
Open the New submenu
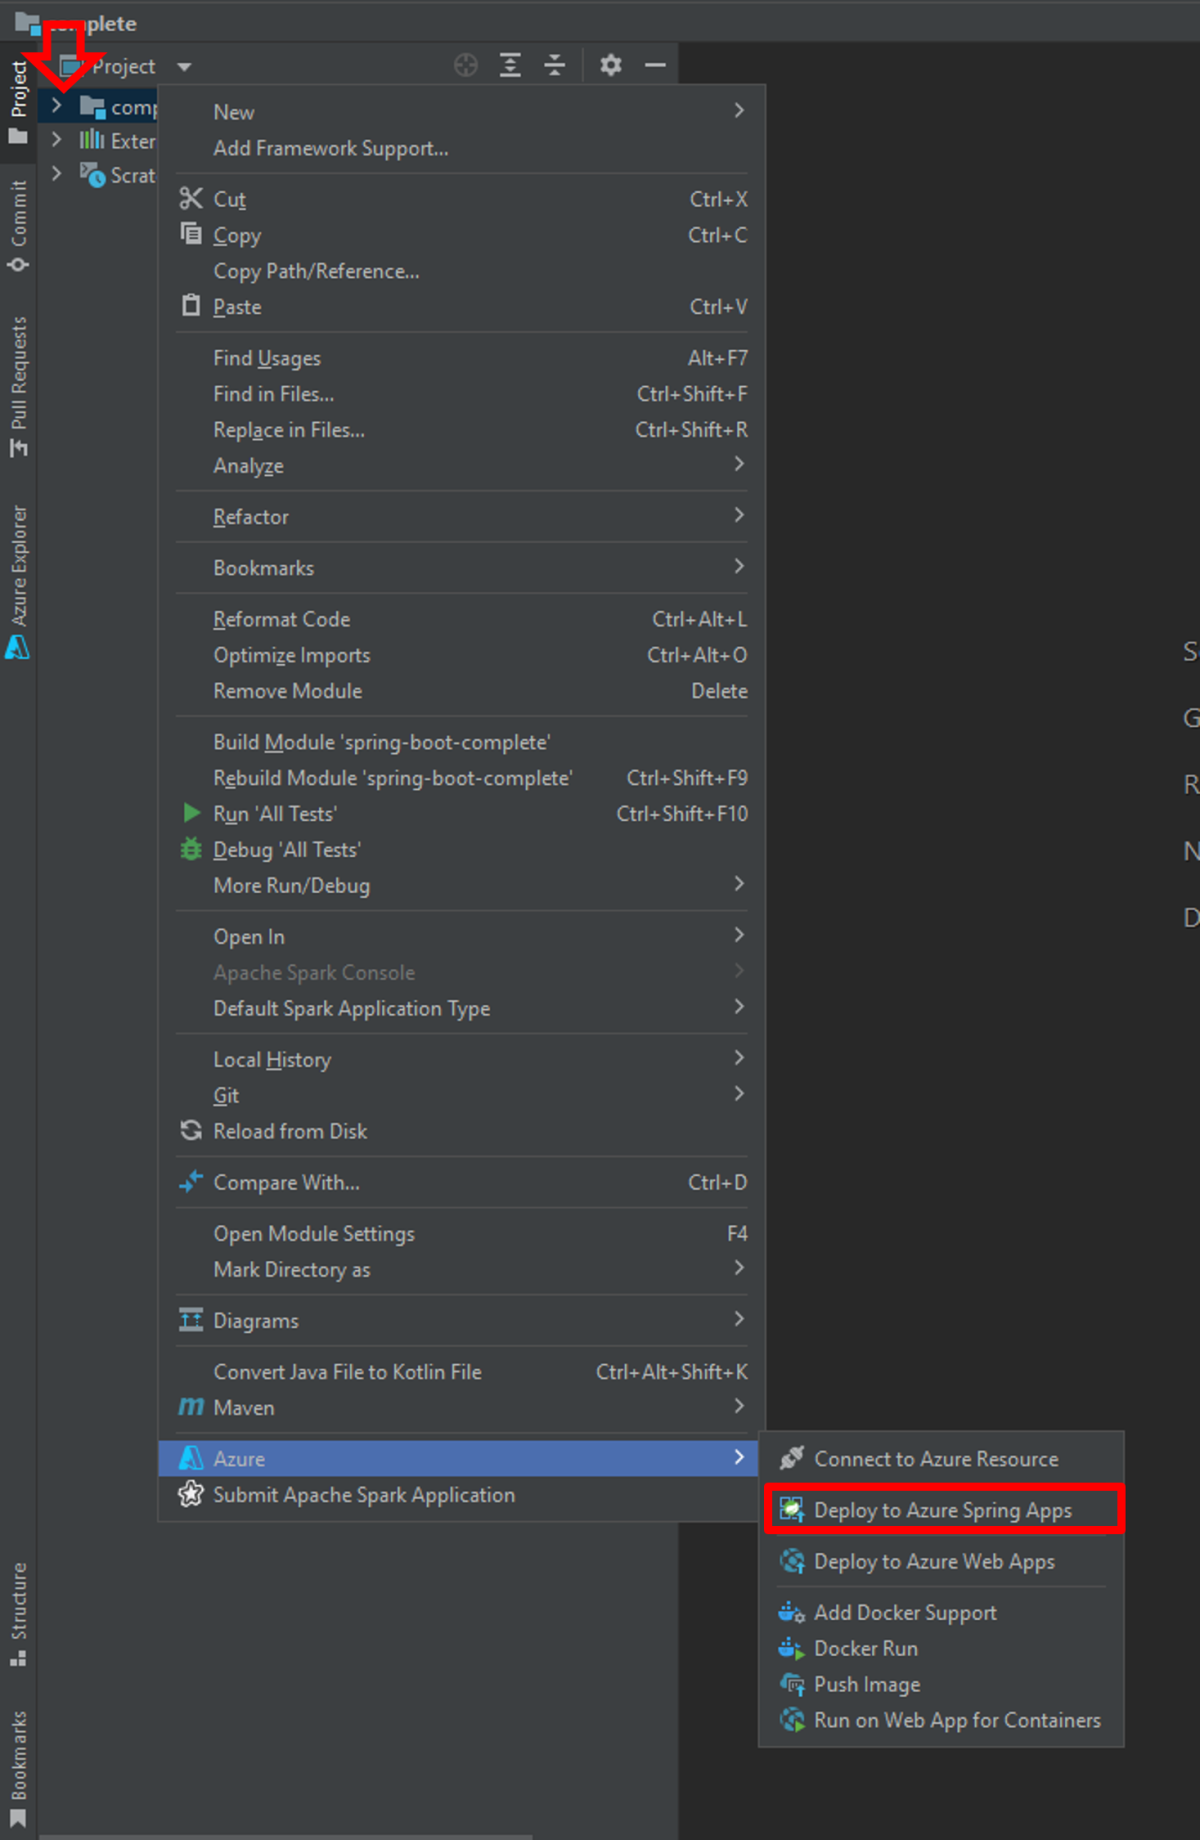461,111
